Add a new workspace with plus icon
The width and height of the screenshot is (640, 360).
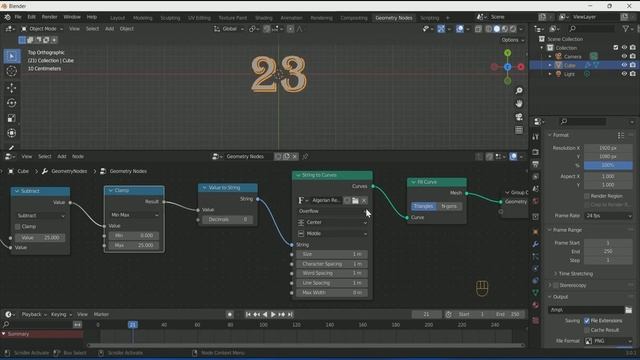click(448, 18)
